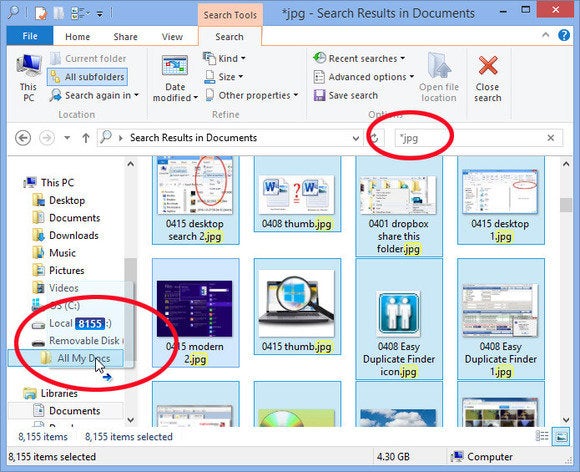Select the 0415 modern 2.jpg thumbnail
The width and height of the screenshot is (580, 472).
196,313
